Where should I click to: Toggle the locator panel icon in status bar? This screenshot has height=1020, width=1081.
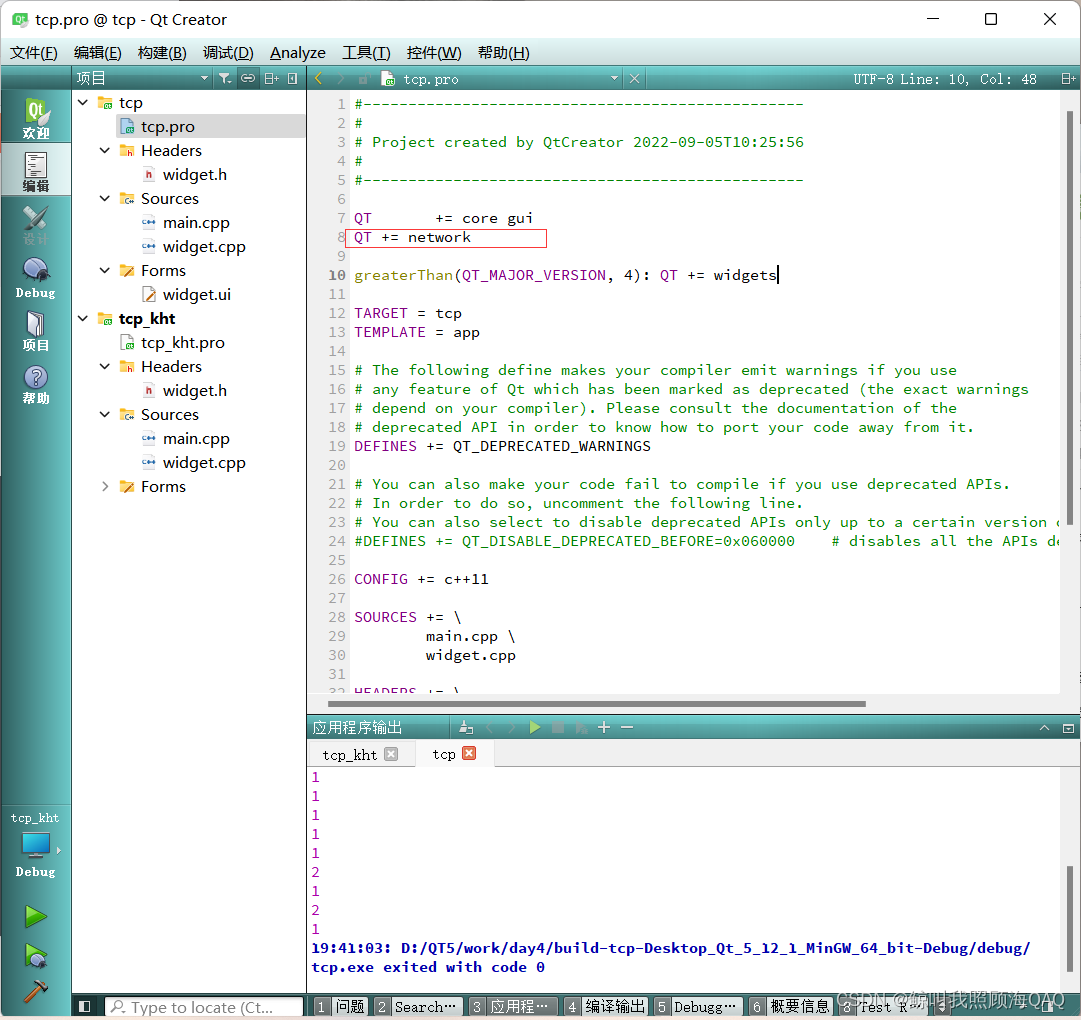coord(86,1006)
